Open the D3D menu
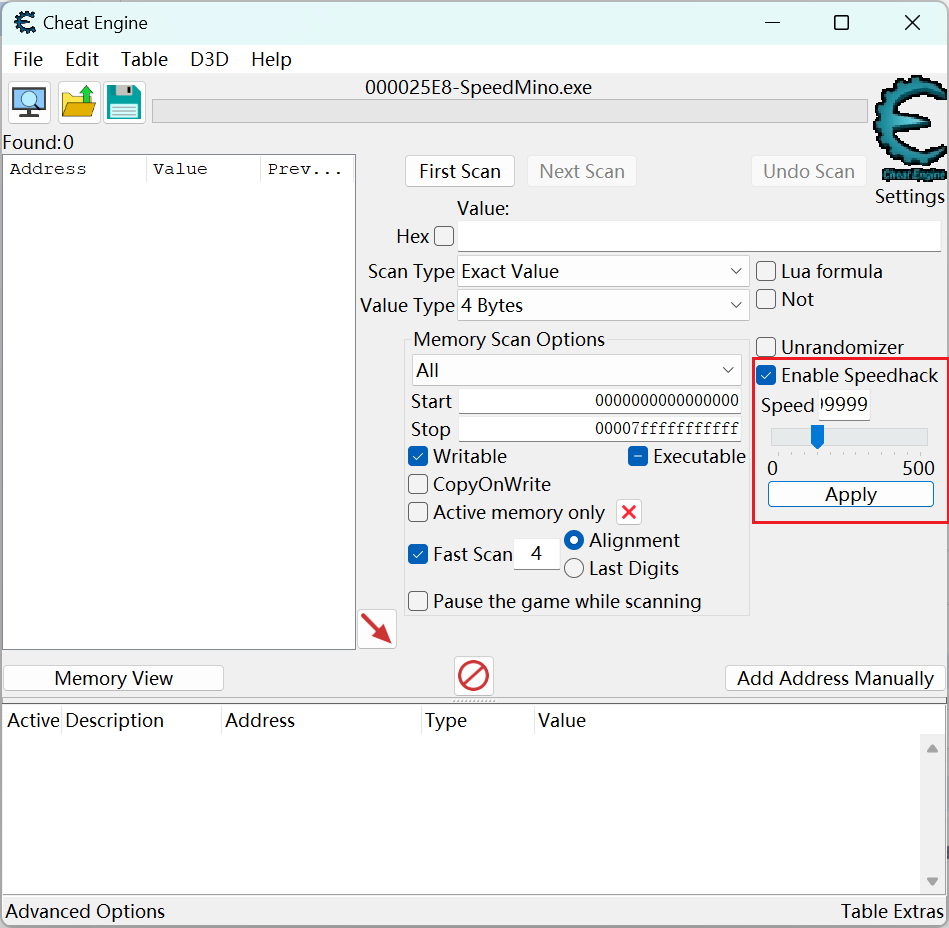949x928 pixels. (209, 59)
